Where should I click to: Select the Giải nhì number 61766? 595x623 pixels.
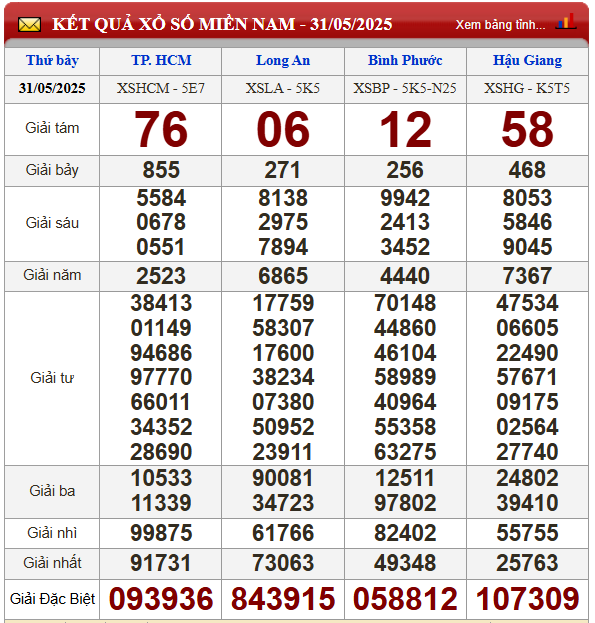click(x=283, y=533)
